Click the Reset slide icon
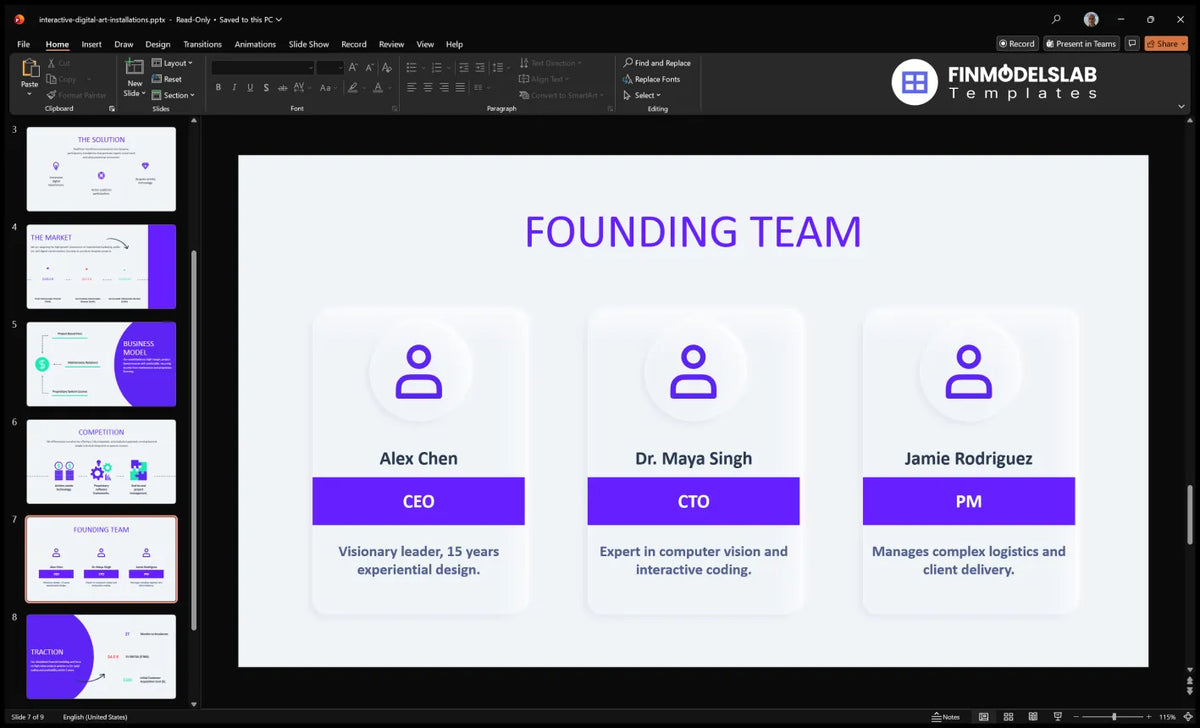The height and width of the screenshot is (728, 1200). point(167,79)
